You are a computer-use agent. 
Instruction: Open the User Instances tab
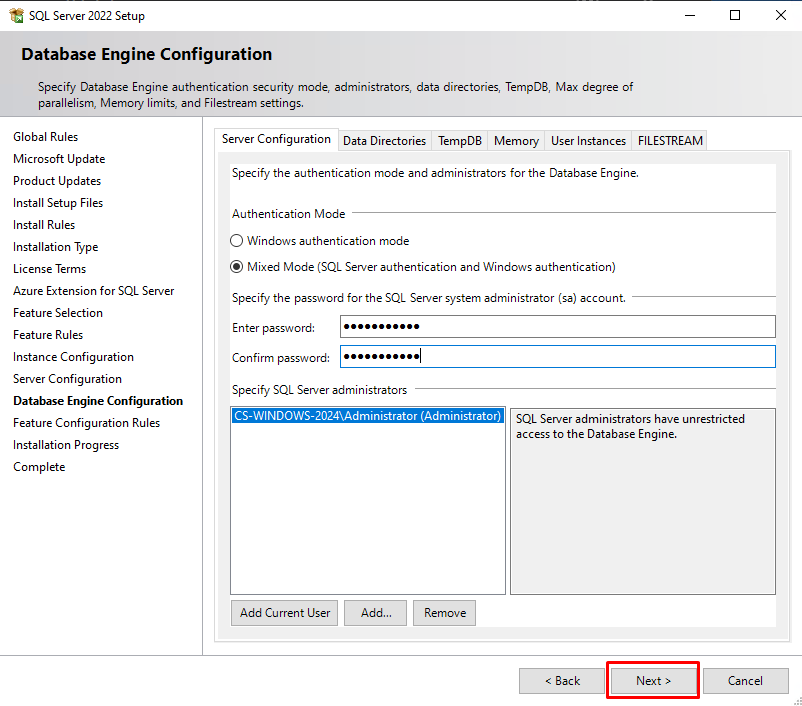[588, 141]
